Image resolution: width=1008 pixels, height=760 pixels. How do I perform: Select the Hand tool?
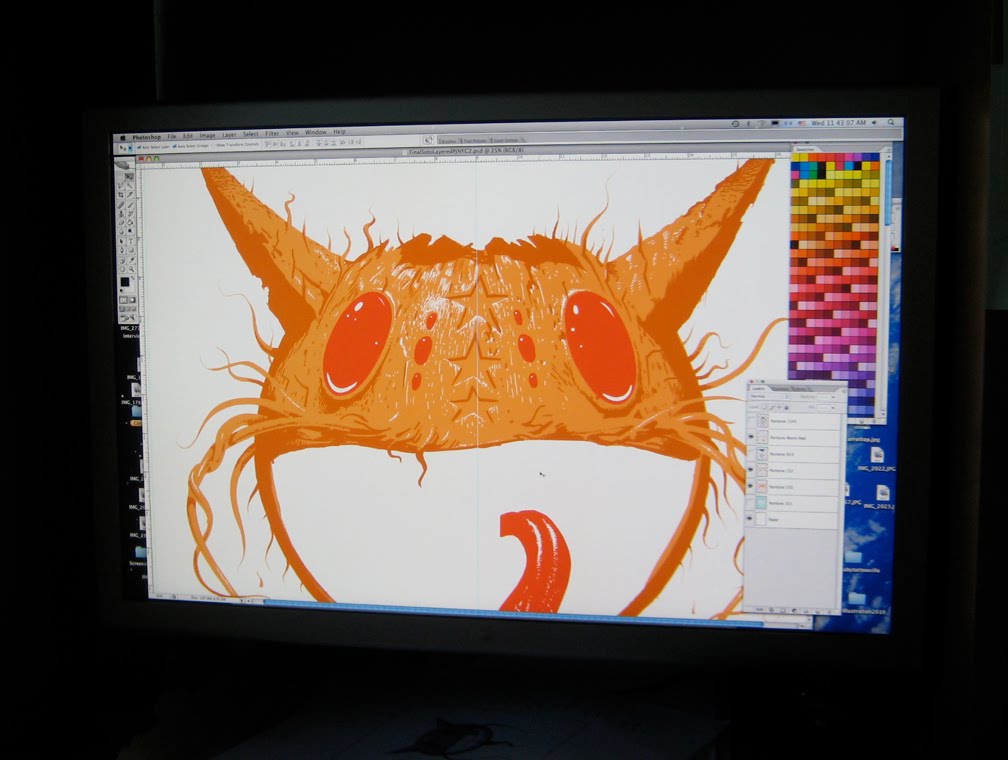(x=121, y=269)
